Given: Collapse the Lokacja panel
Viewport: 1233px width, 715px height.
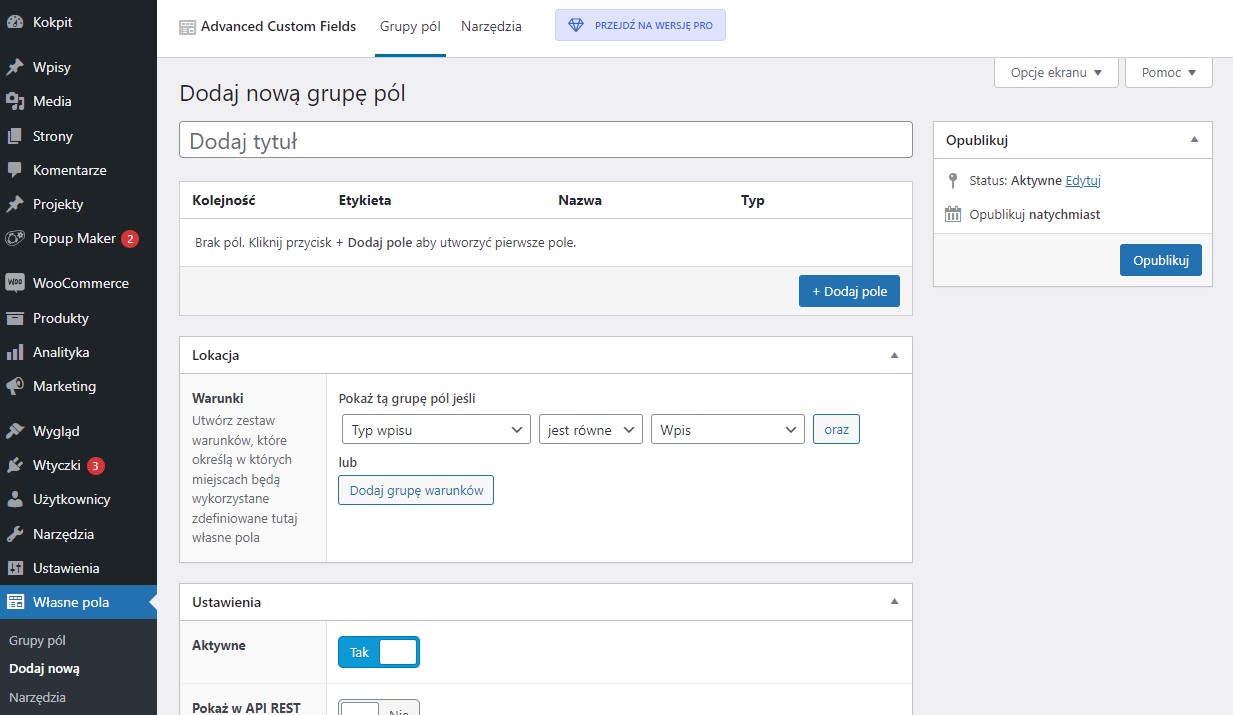Looking at the screenshot, I should point(894,355).
